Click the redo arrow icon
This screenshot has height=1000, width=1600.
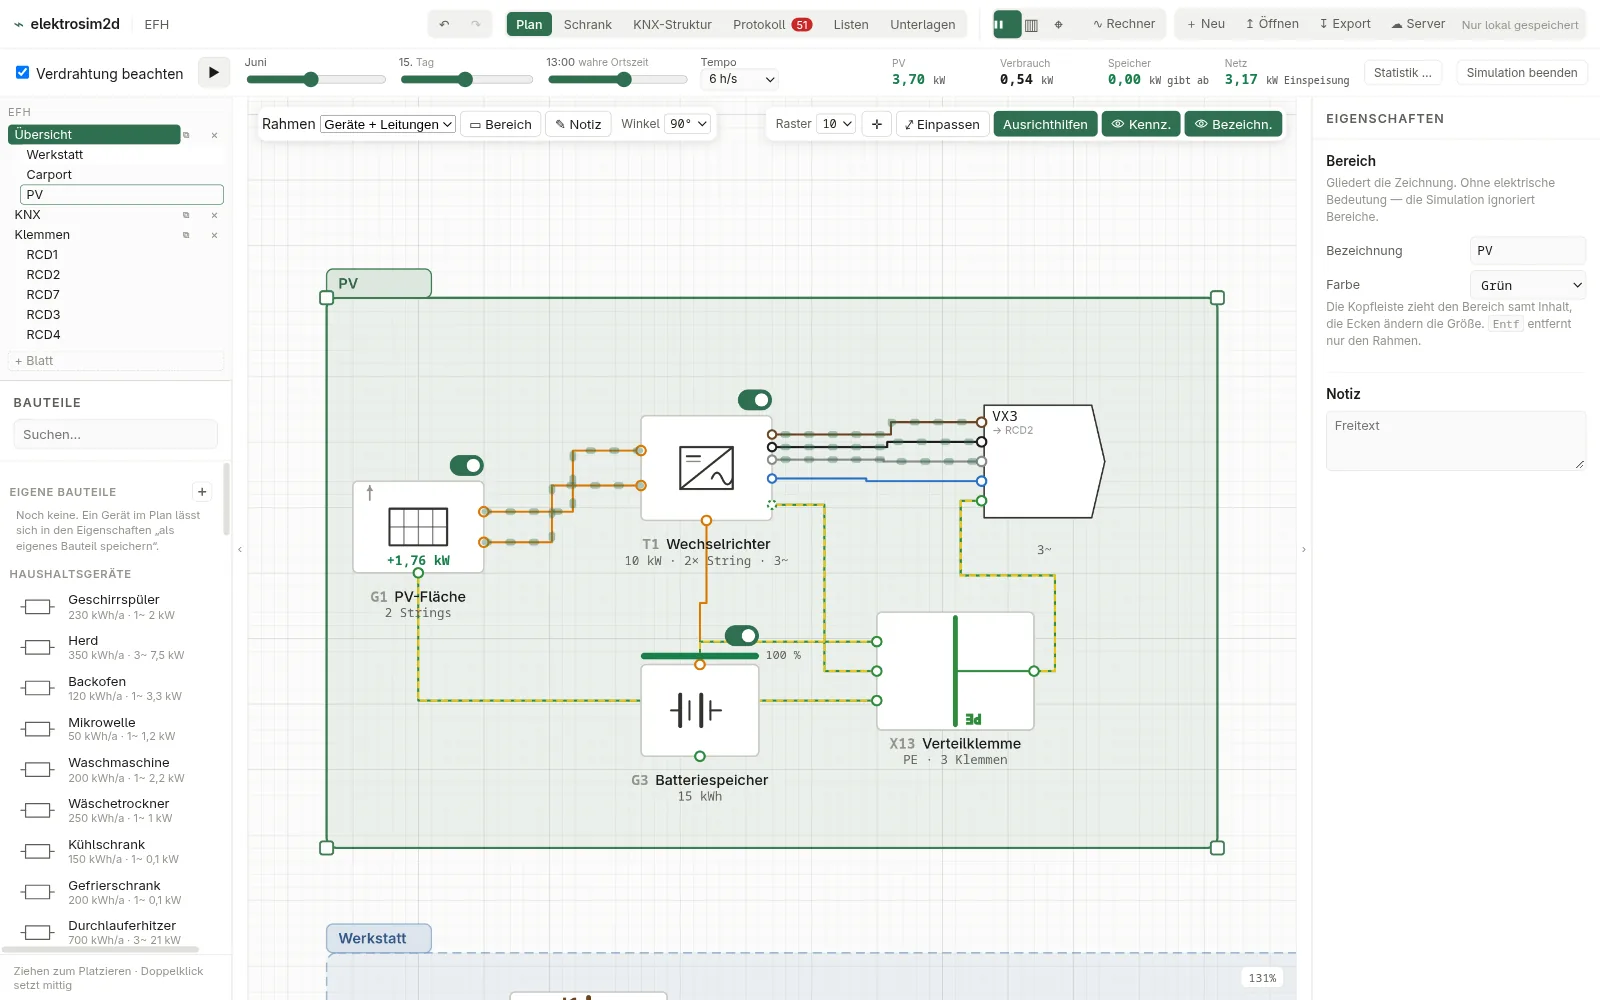click(476, 24)
